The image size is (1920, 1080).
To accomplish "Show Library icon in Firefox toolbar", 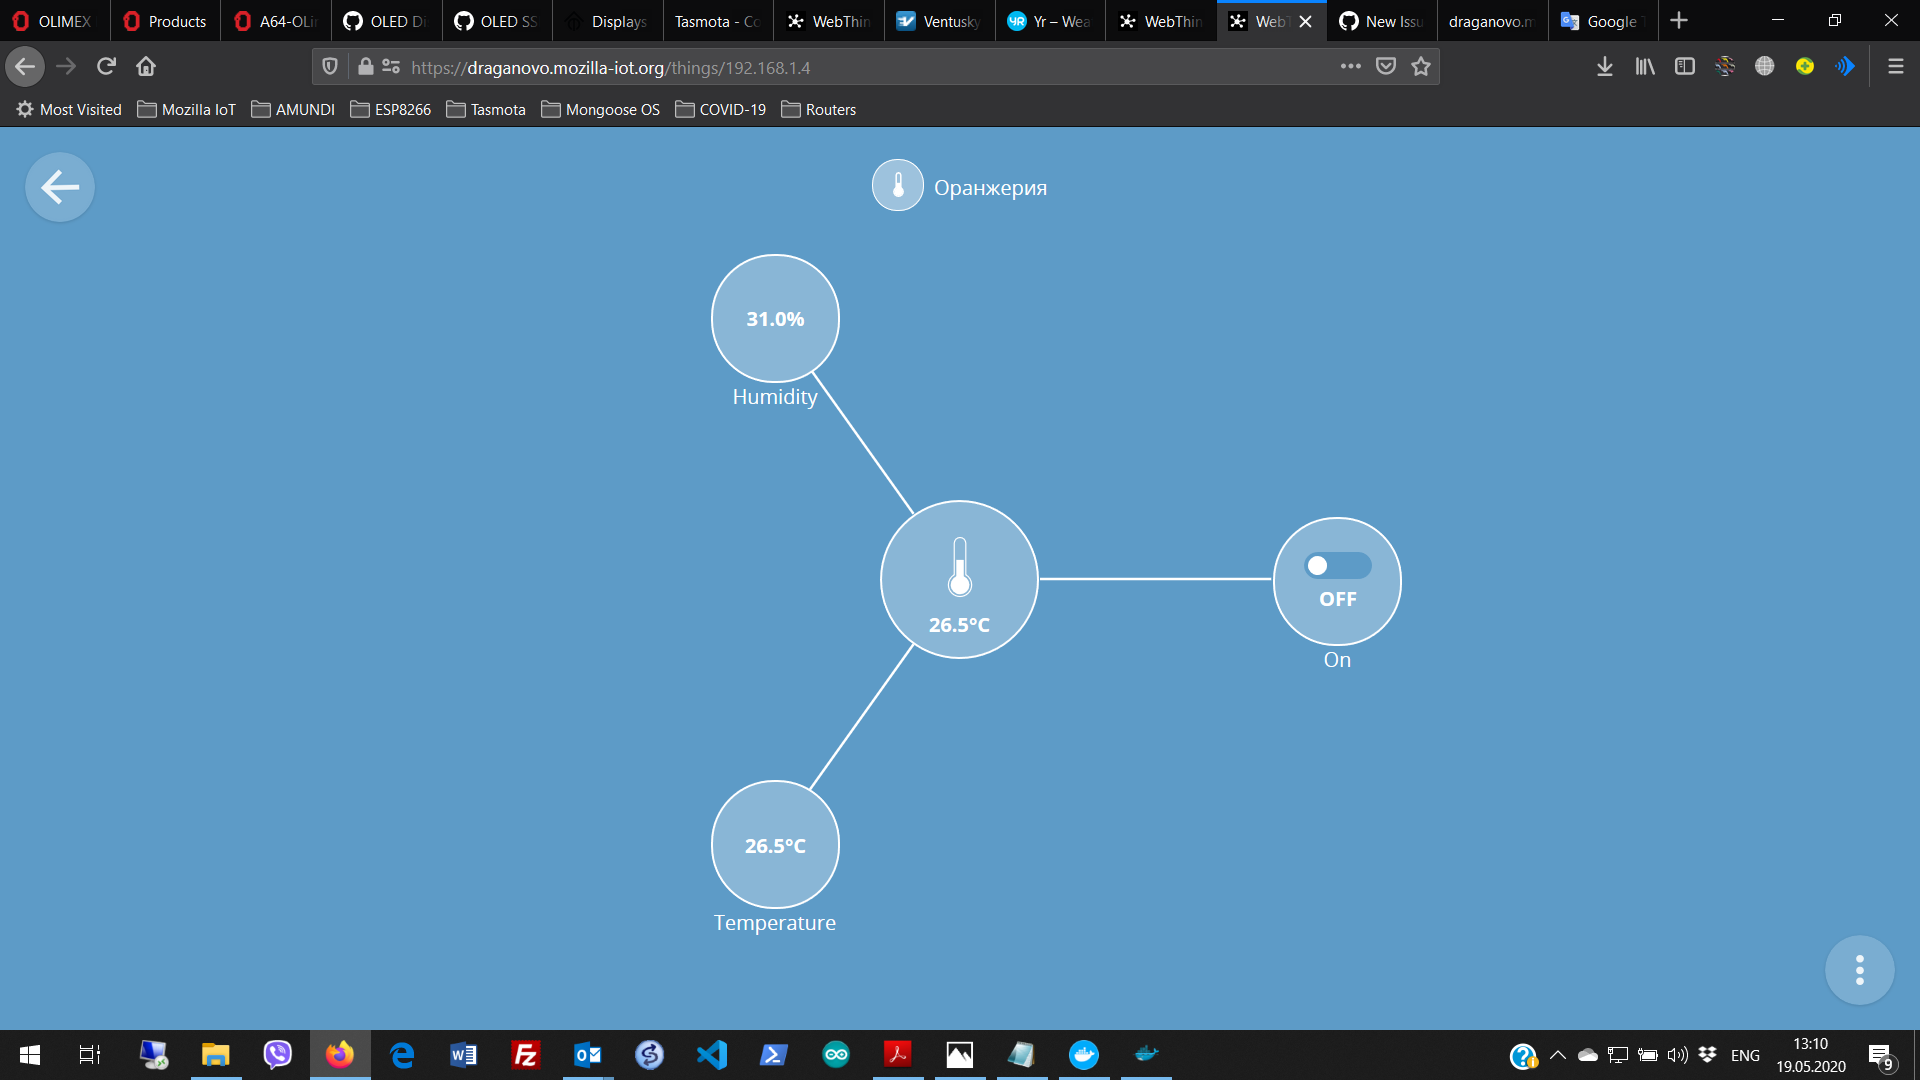I will (x=1644, y=67).
